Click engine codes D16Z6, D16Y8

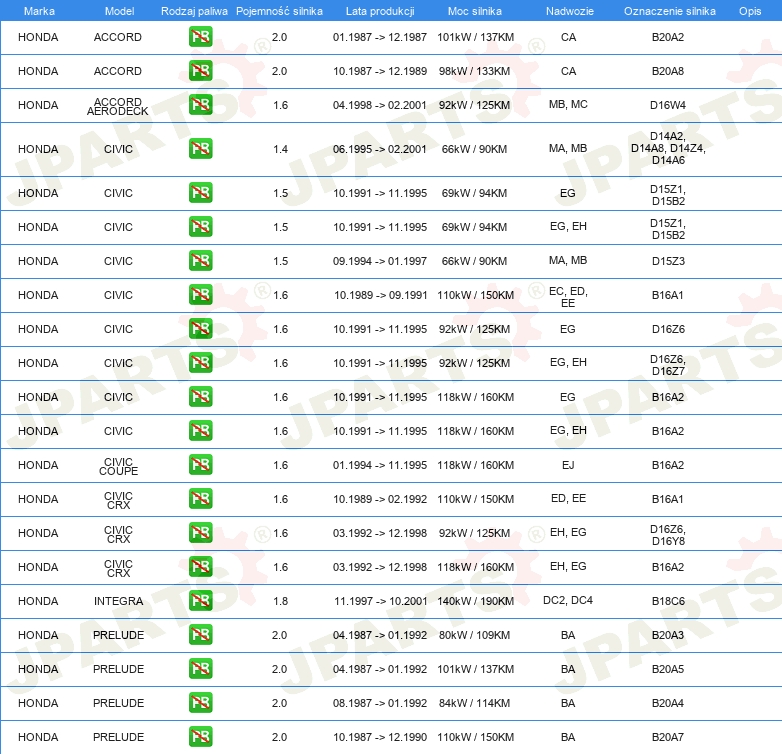[x=668, y=535]
